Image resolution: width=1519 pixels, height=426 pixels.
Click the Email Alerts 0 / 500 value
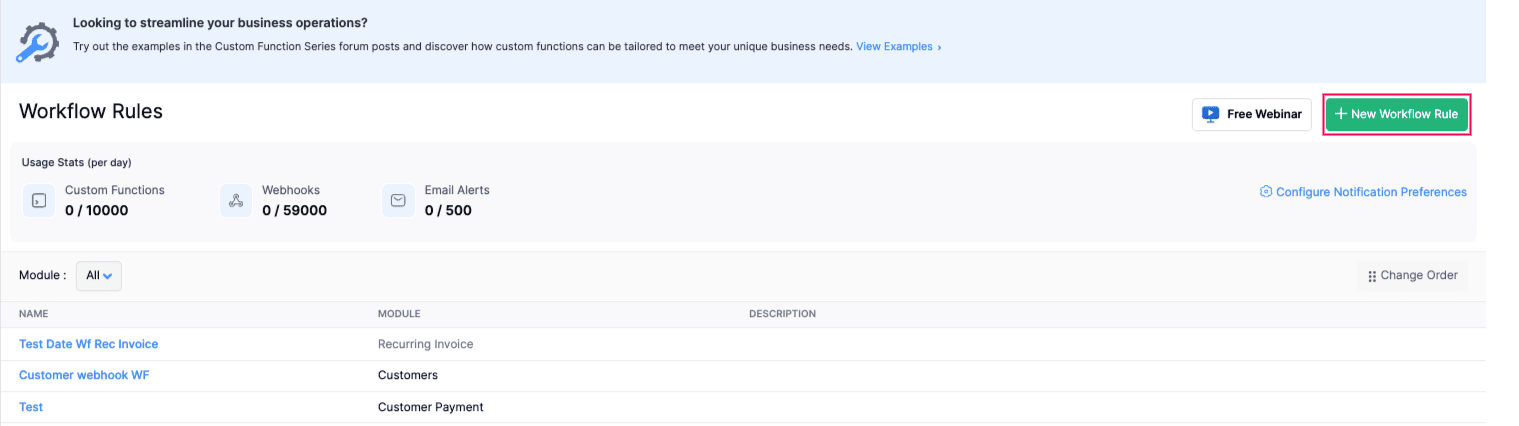pyautogui.click(x=448, y=210)
